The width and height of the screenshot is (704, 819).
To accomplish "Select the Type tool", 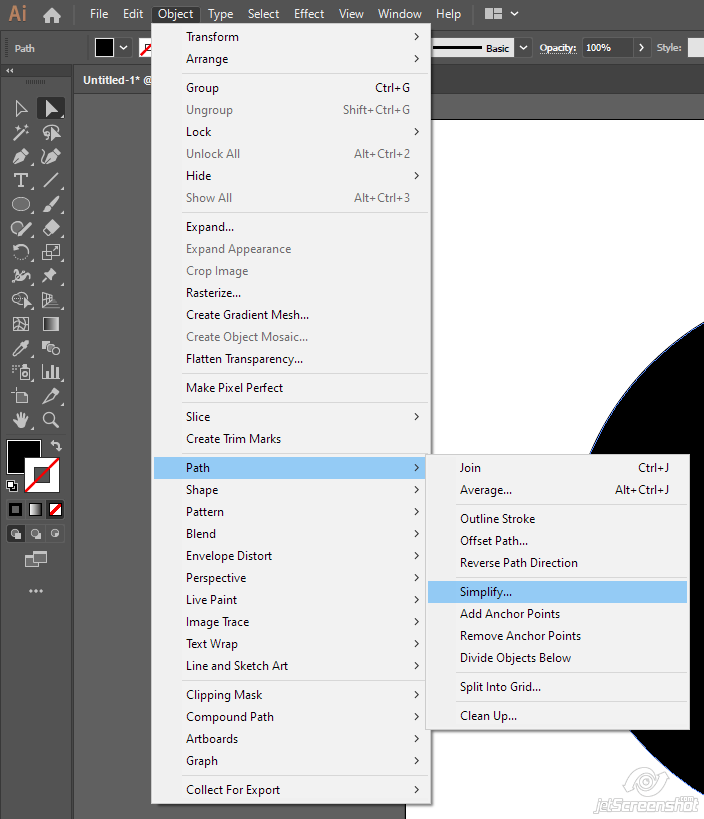I will click(21, 181).
